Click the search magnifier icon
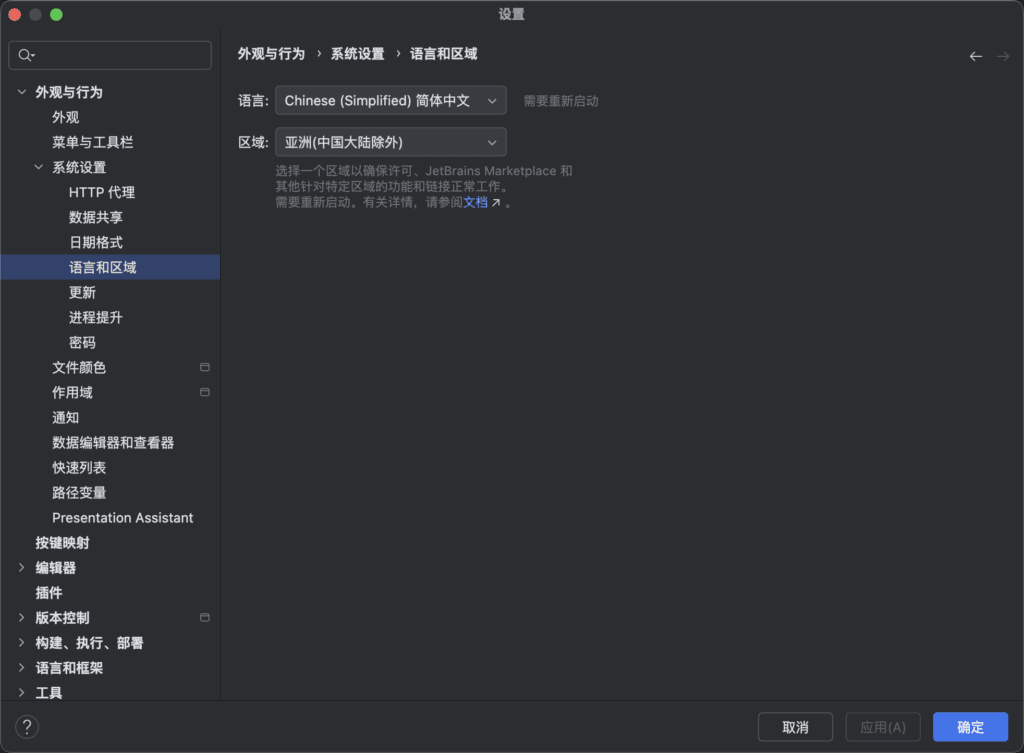The width and height of the screenshot is (1024, 753). click(x=26, y=55)
